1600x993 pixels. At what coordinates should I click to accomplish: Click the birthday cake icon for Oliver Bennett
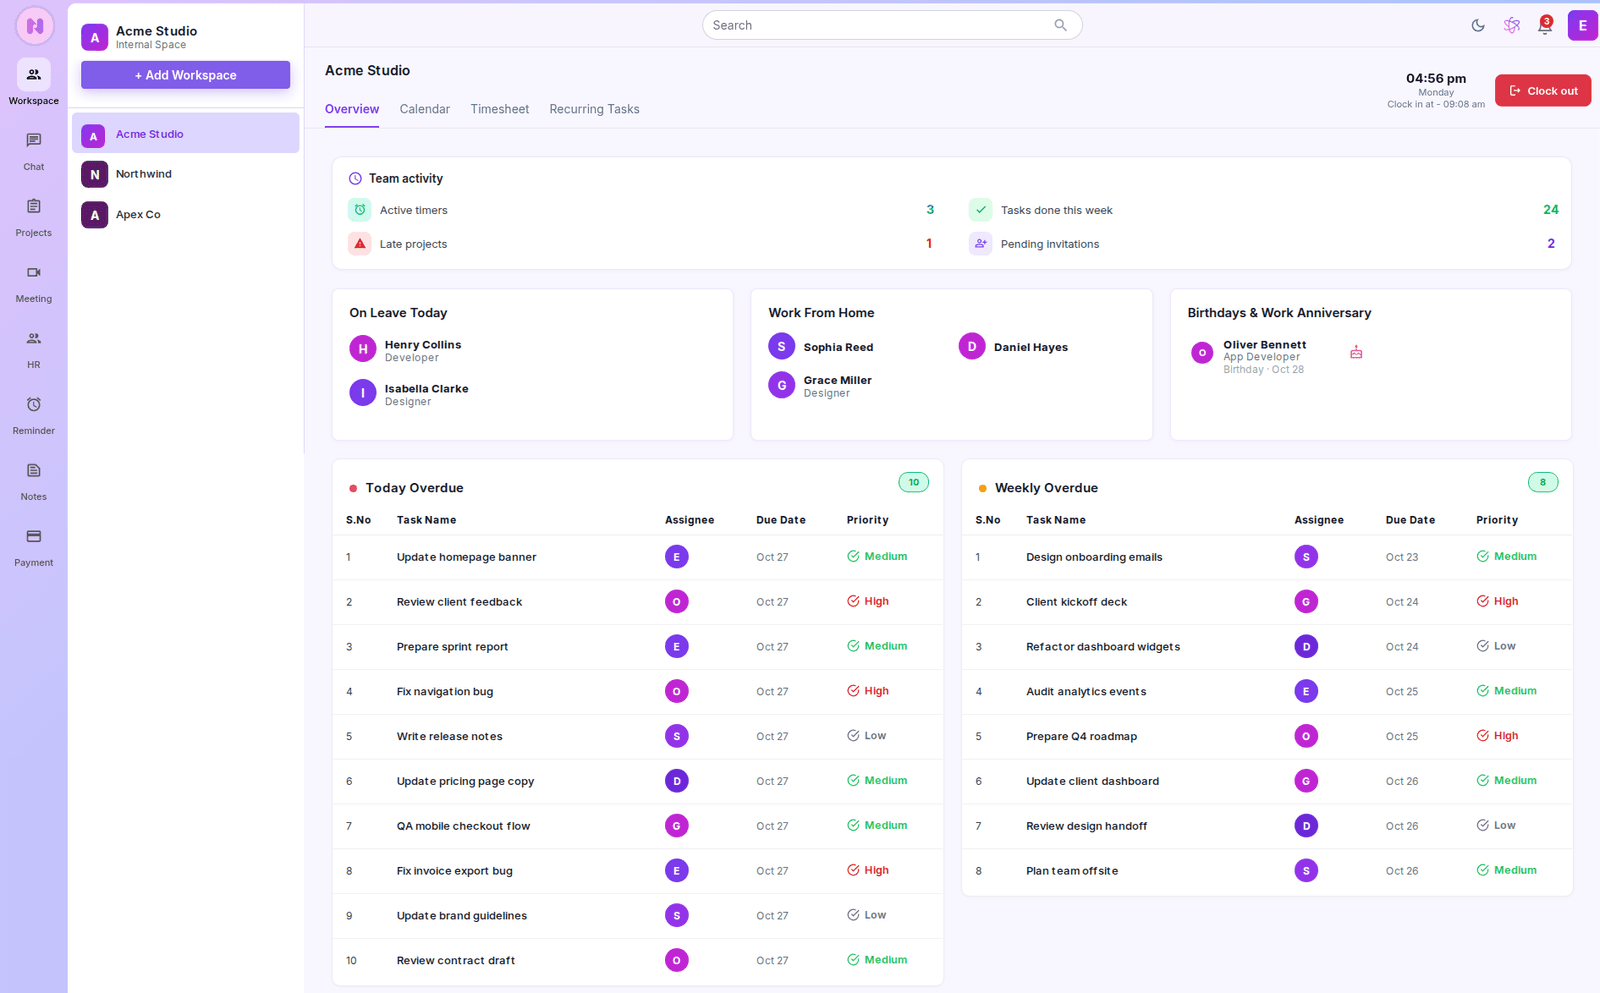(x=1356, y=352)
